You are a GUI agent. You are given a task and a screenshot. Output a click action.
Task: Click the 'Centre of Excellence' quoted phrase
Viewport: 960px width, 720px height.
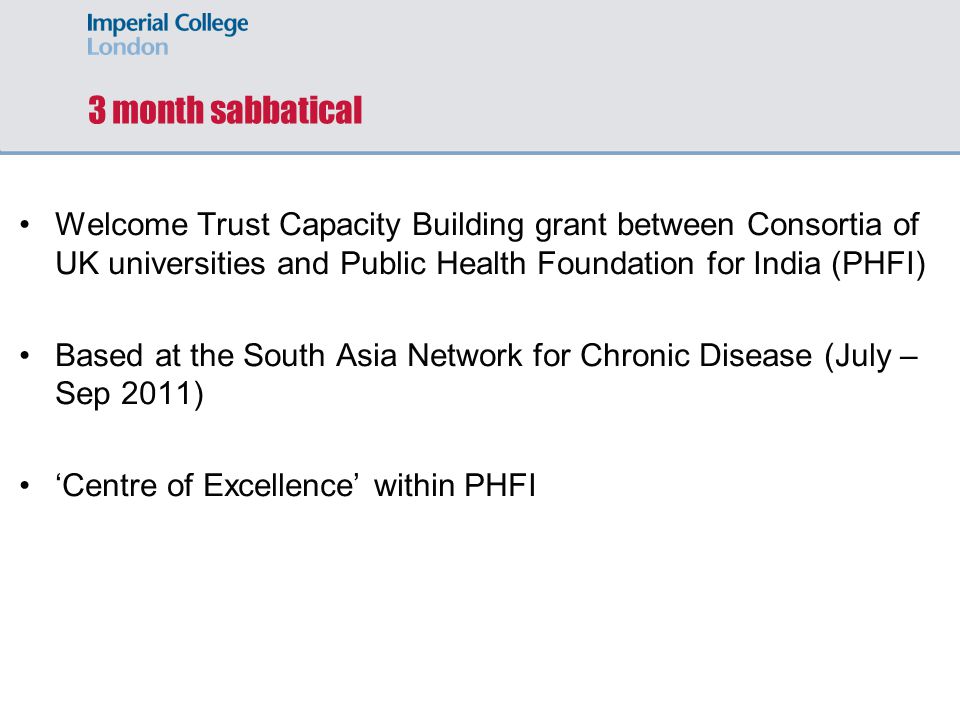click(207, 486)
